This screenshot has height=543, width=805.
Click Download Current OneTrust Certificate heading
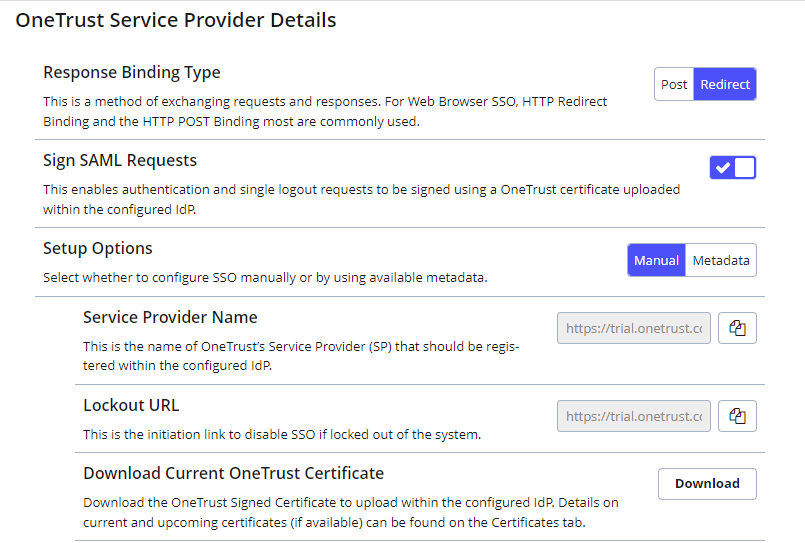234,473
